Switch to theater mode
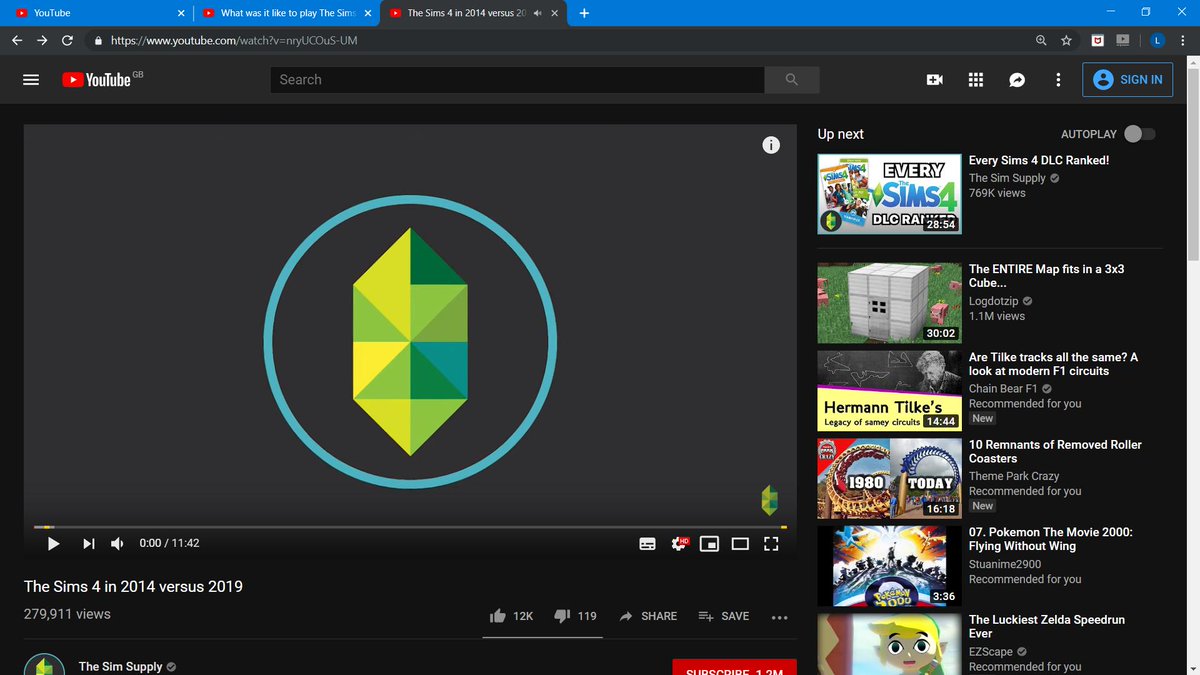 coord(740,543)
